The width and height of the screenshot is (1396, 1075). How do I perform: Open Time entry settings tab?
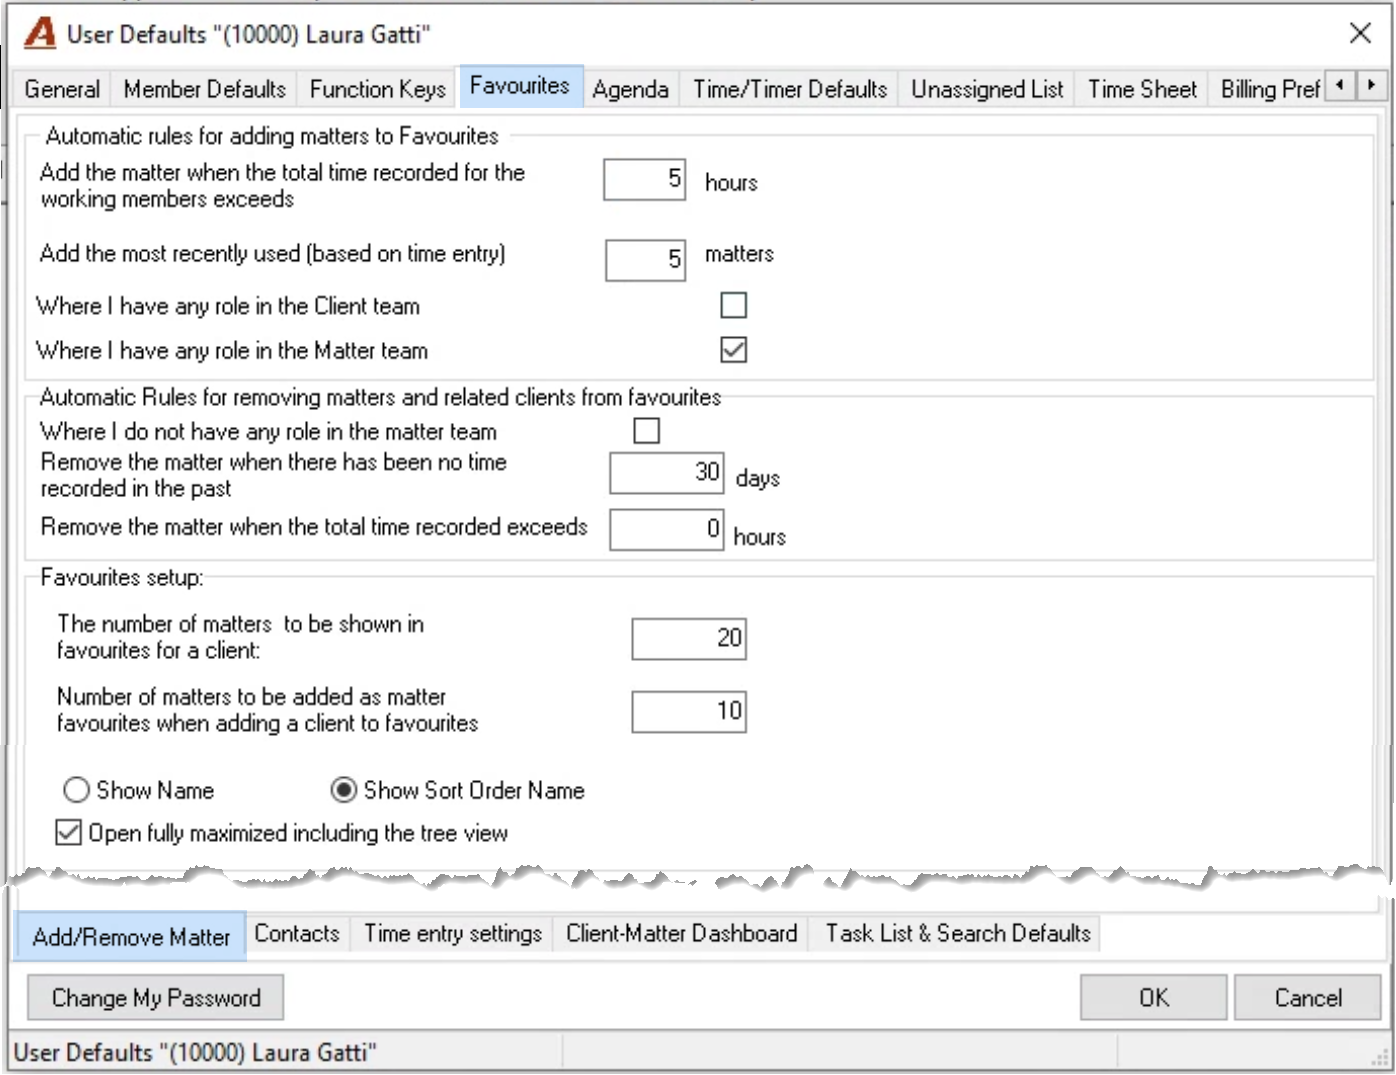[x=452, y=934]
